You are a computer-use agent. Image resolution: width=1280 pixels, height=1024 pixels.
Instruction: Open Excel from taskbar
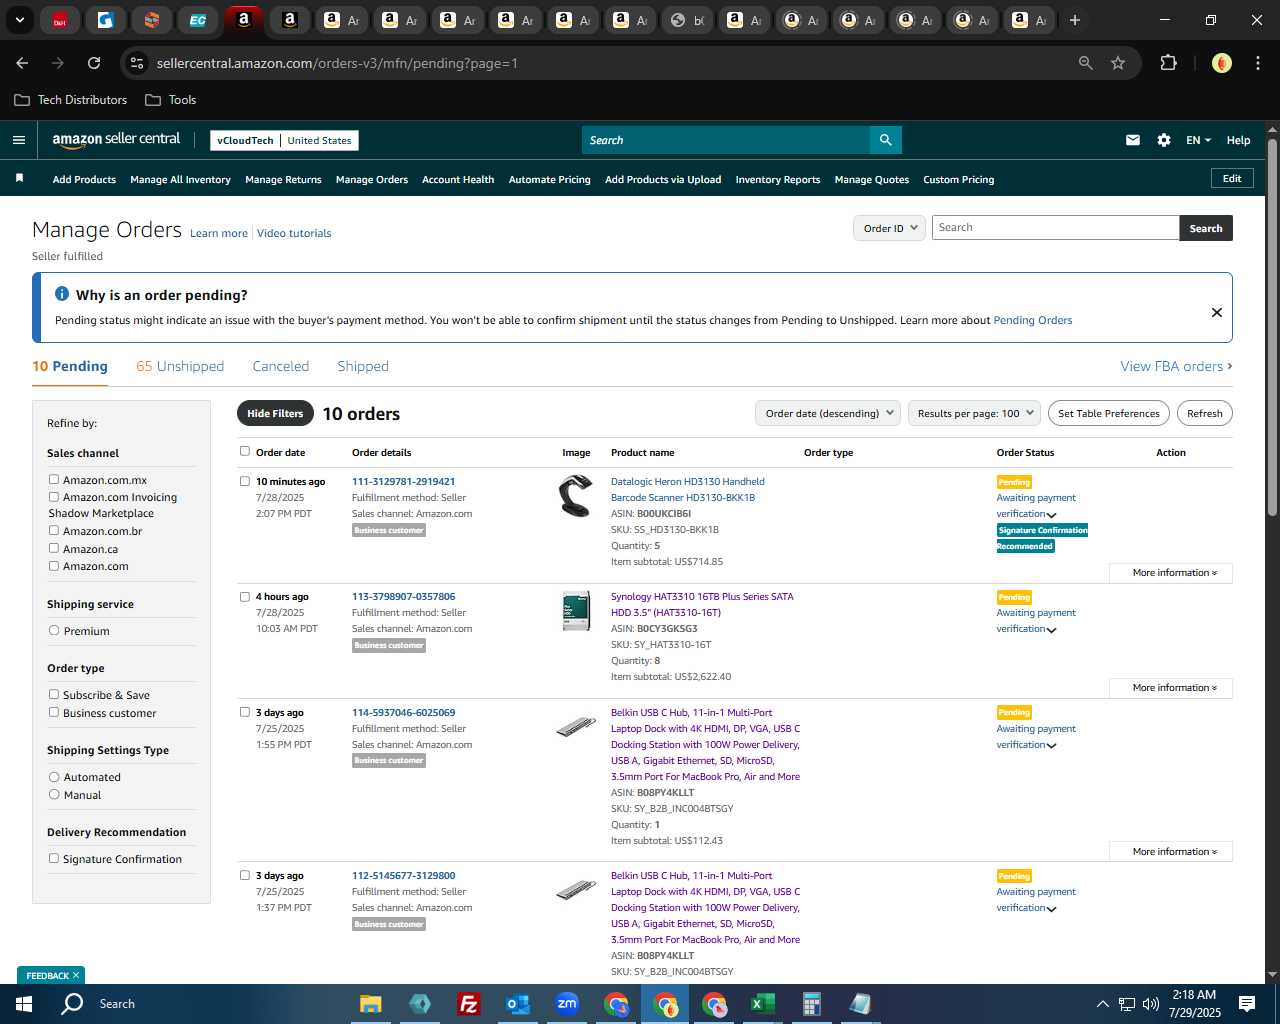click(x=762, y=1004)
